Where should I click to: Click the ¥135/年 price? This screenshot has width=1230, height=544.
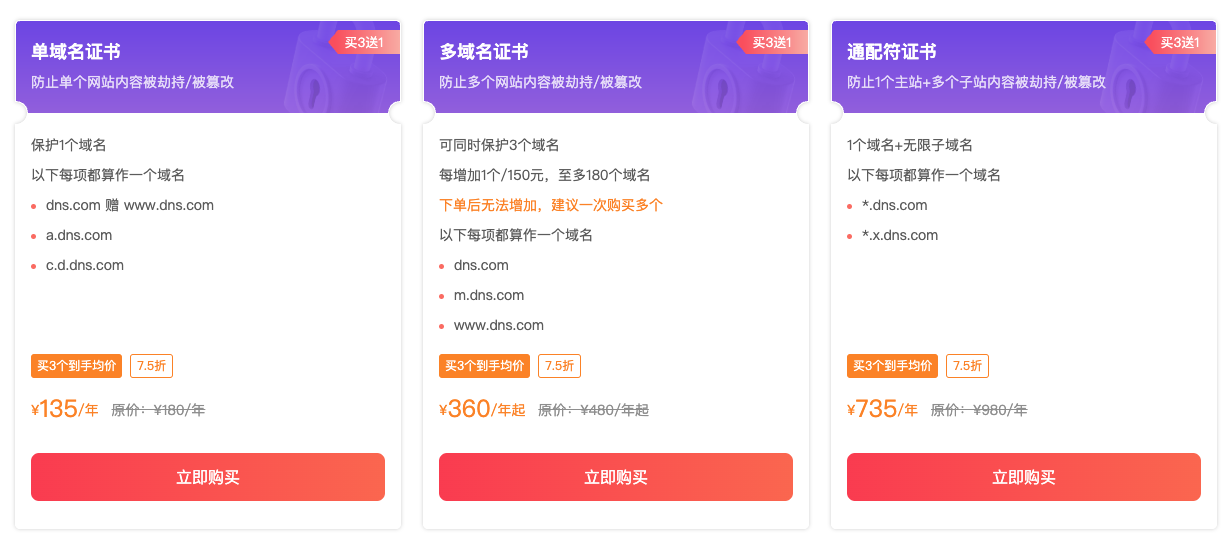pyautogui.click(x=65, y=409)
